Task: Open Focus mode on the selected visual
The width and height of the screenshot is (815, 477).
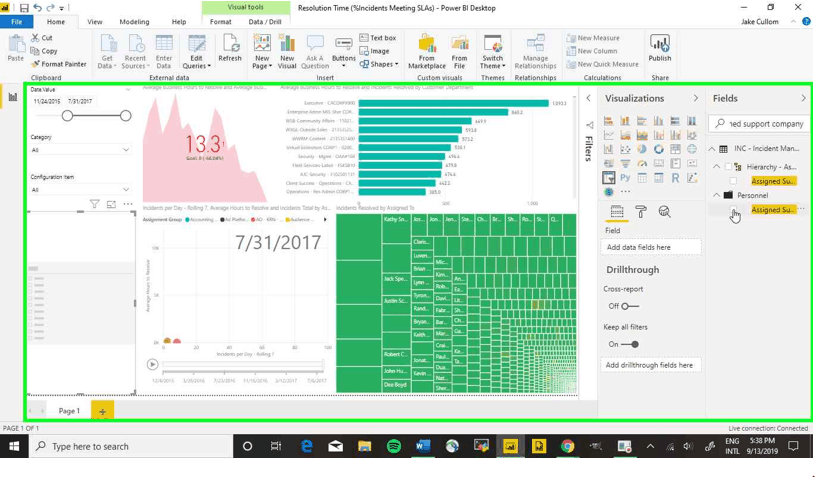Action: click(111, 204)
